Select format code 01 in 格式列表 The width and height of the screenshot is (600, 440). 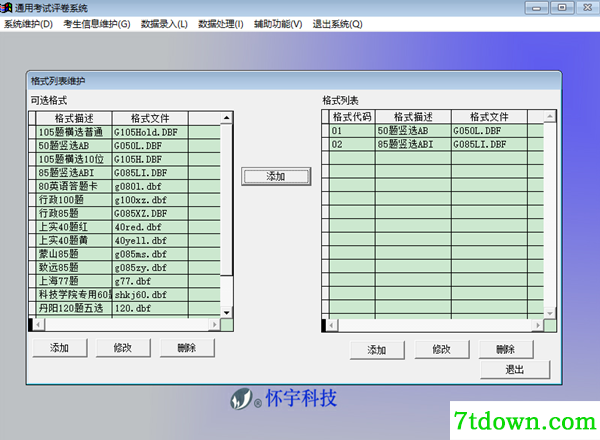coord(352,131)
